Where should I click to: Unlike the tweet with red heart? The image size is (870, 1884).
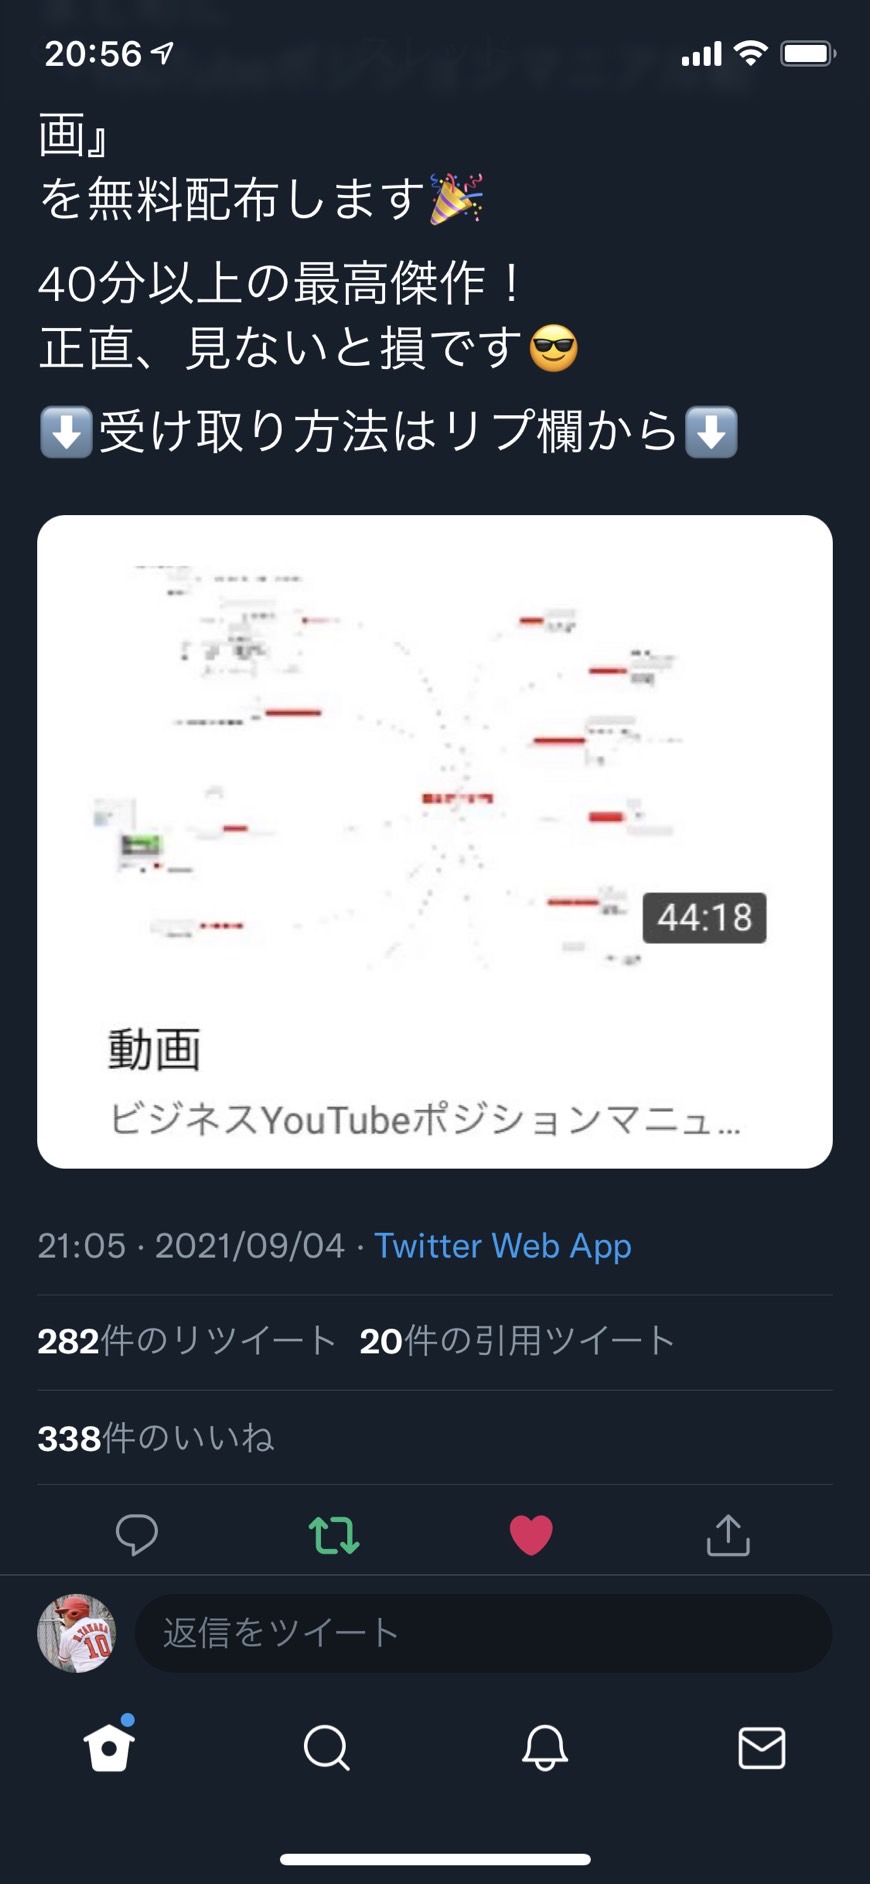[x=531, y=1535]
